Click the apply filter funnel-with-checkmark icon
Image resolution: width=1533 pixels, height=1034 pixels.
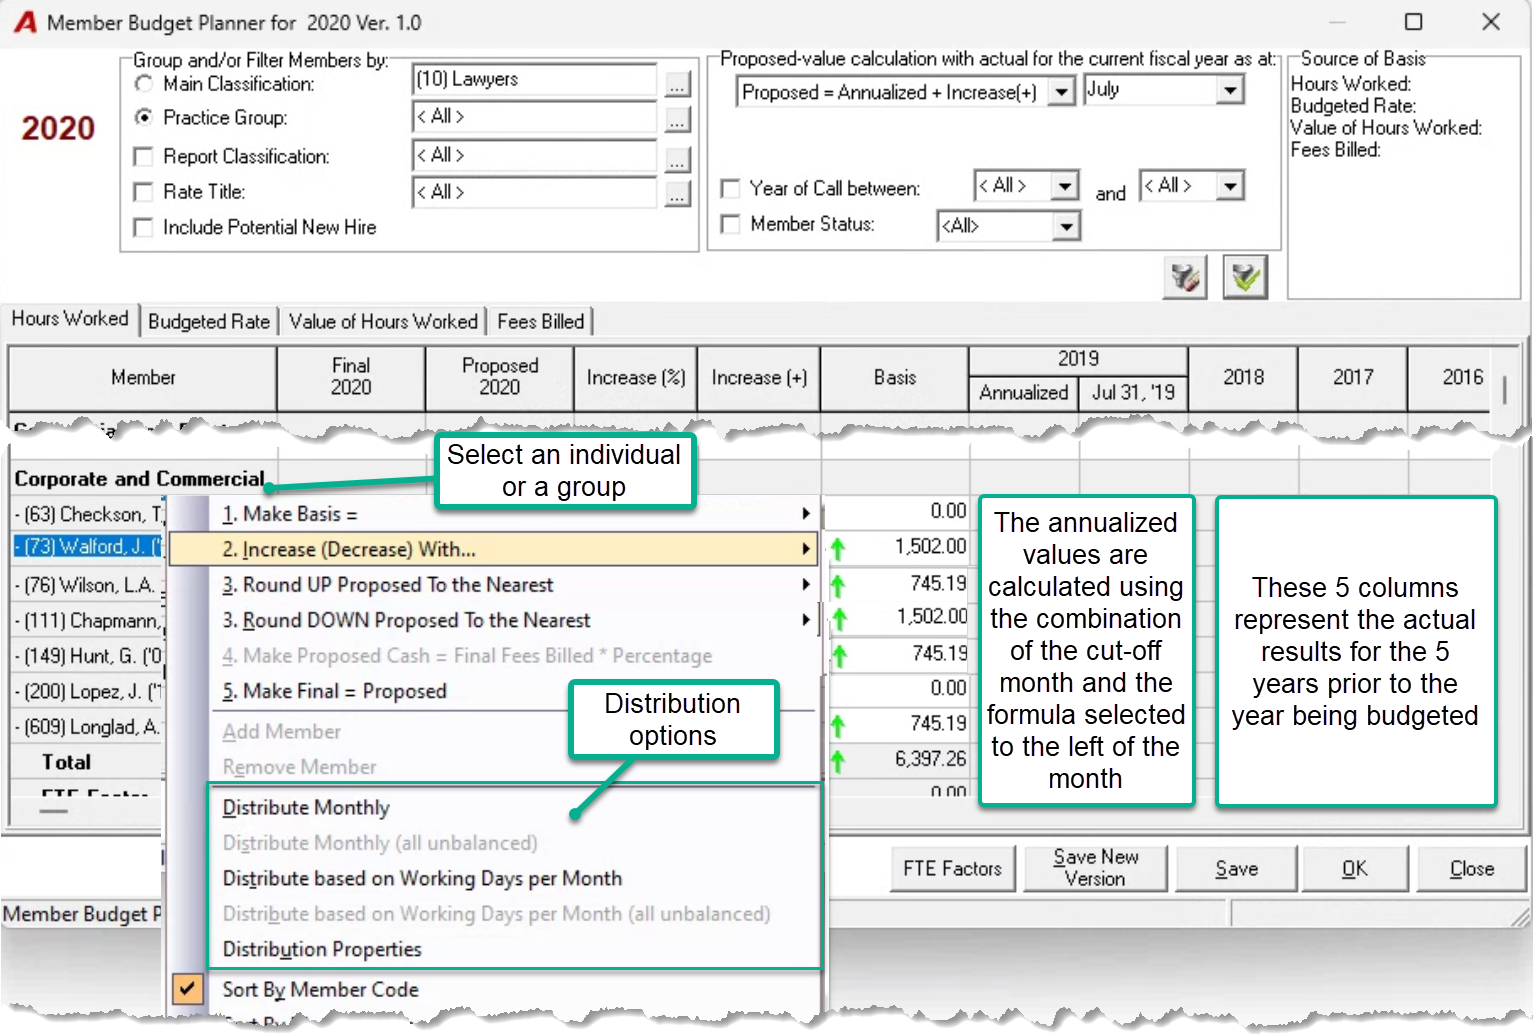coord(1245,277)
